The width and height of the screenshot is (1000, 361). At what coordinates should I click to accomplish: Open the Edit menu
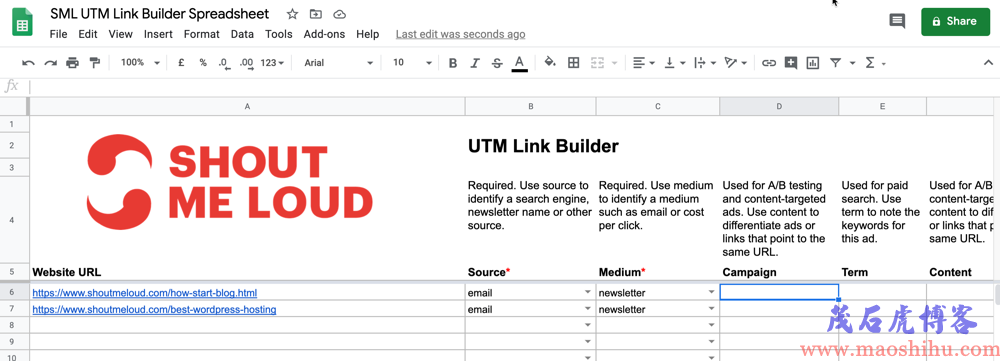point(88,34)
